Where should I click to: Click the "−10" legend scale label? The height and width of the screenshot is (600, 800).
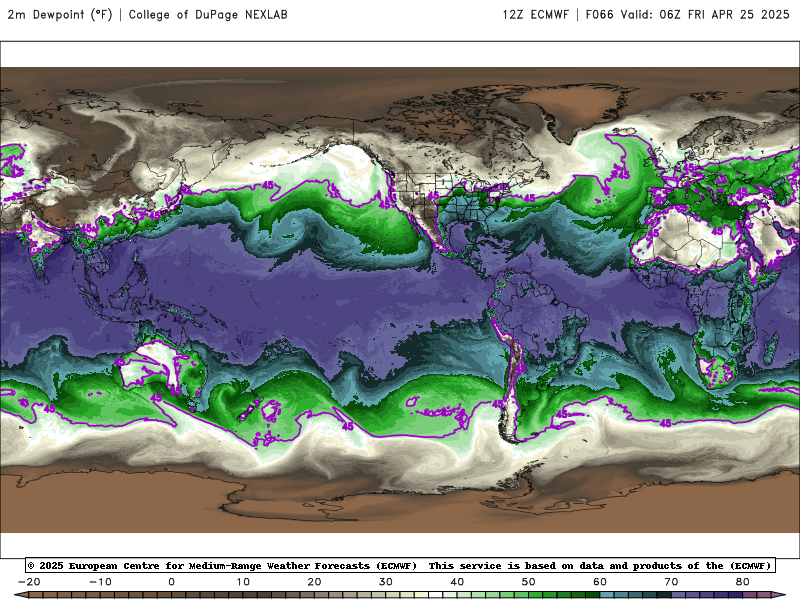(101, 582)
